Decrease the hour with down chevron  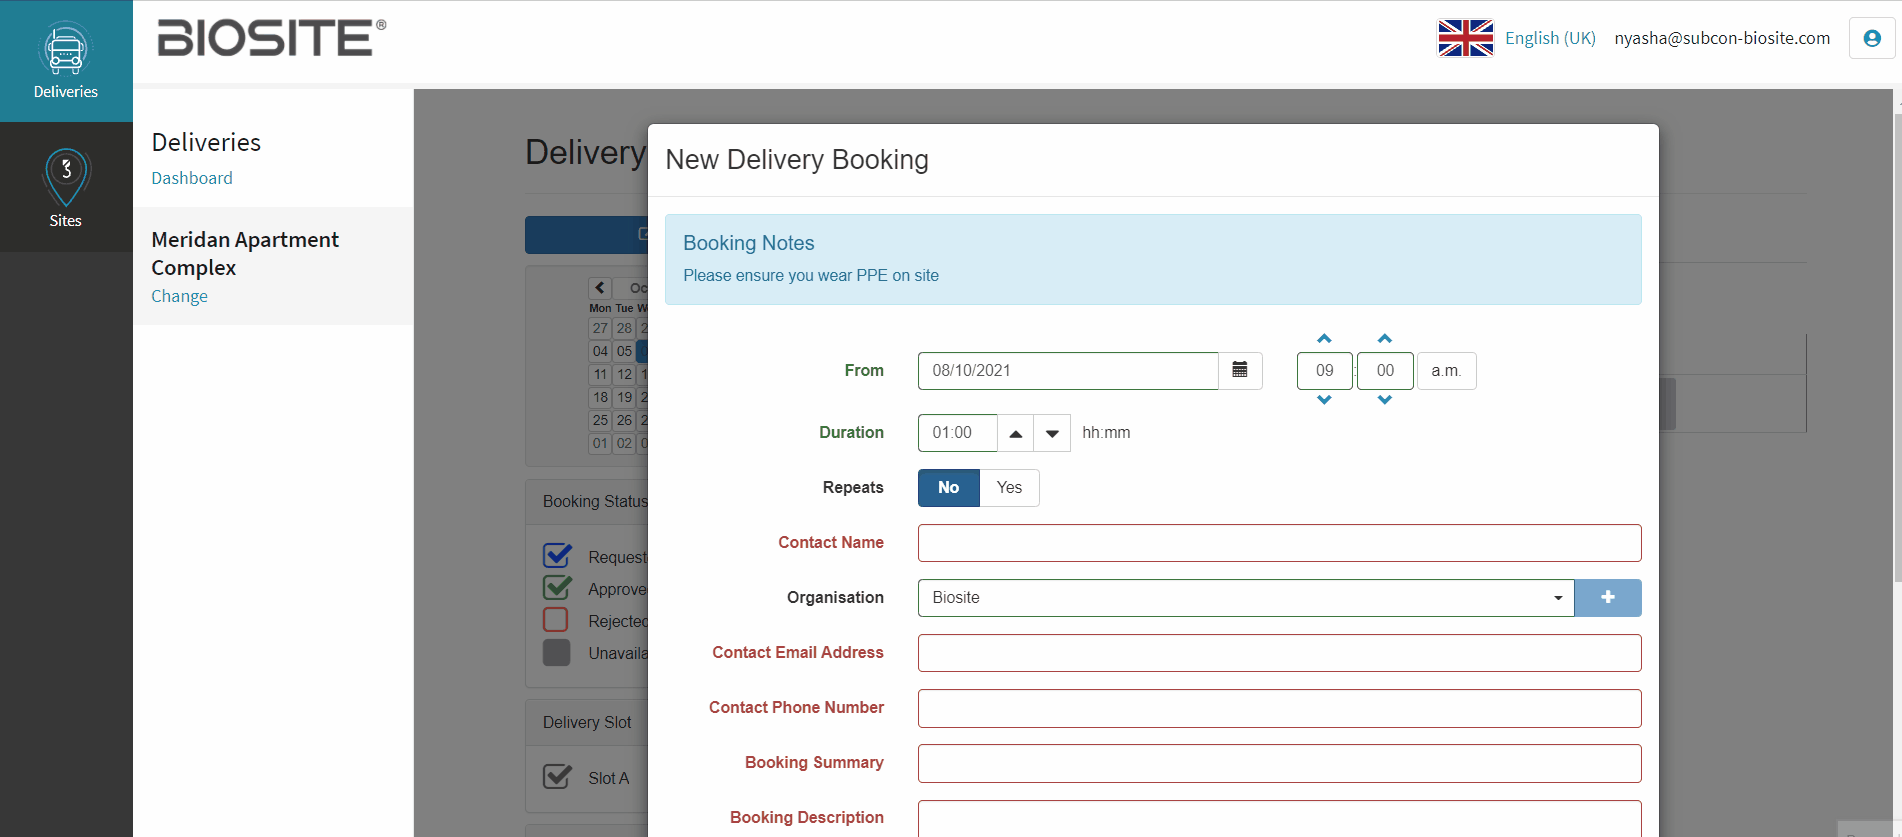(1324, 400)
